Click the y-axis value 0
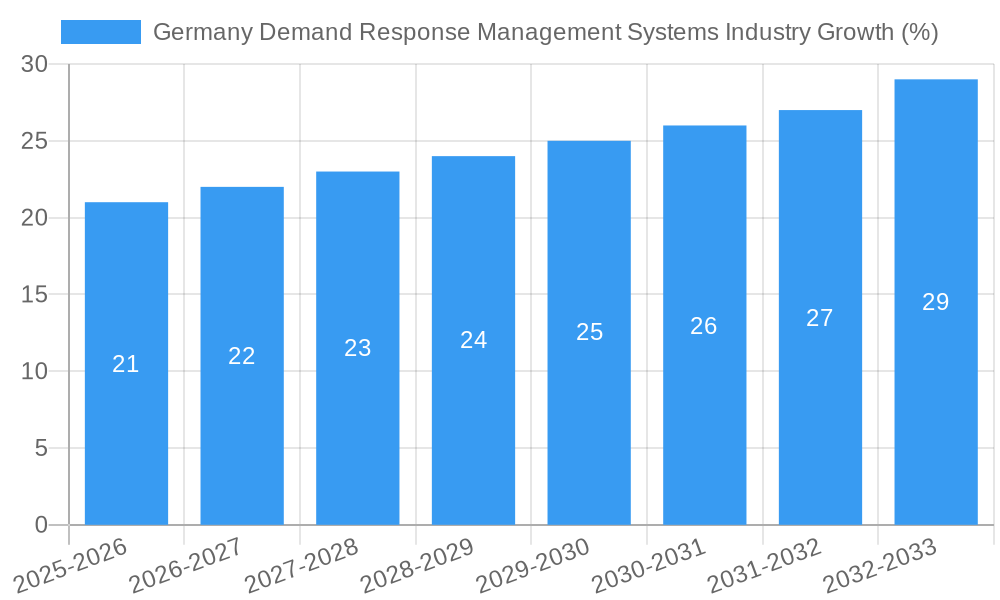This screenshot has height=600, width=1000. pos(41,525)
